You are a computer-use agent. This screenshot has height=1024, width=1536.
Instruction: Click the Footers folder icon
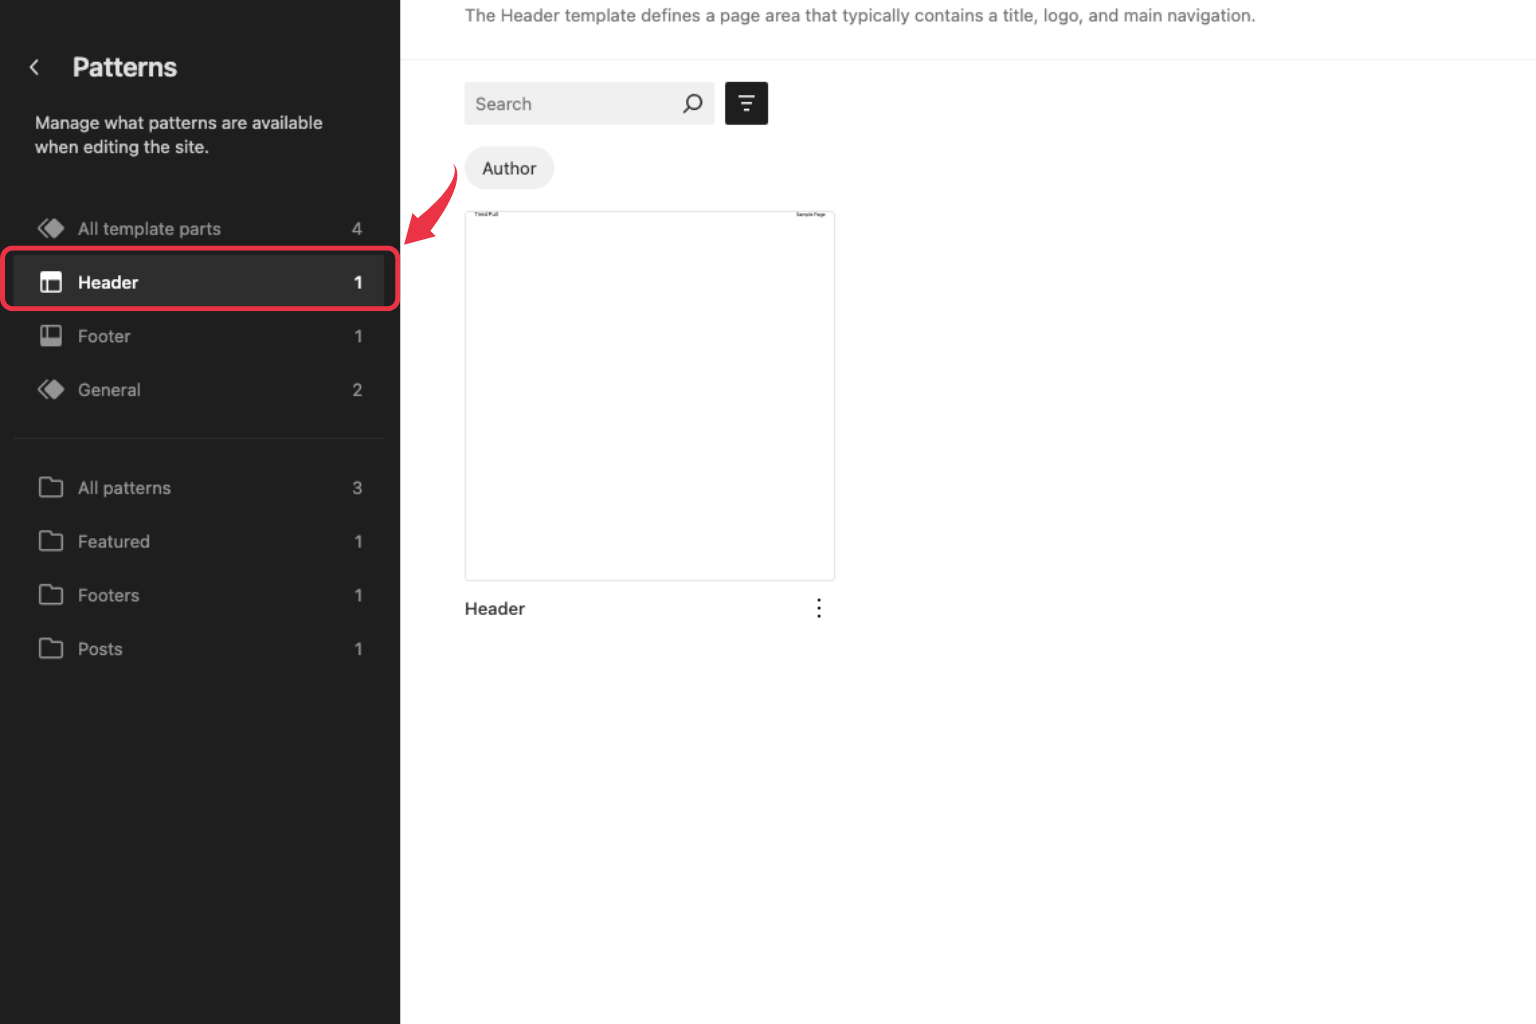coord(51,595)
